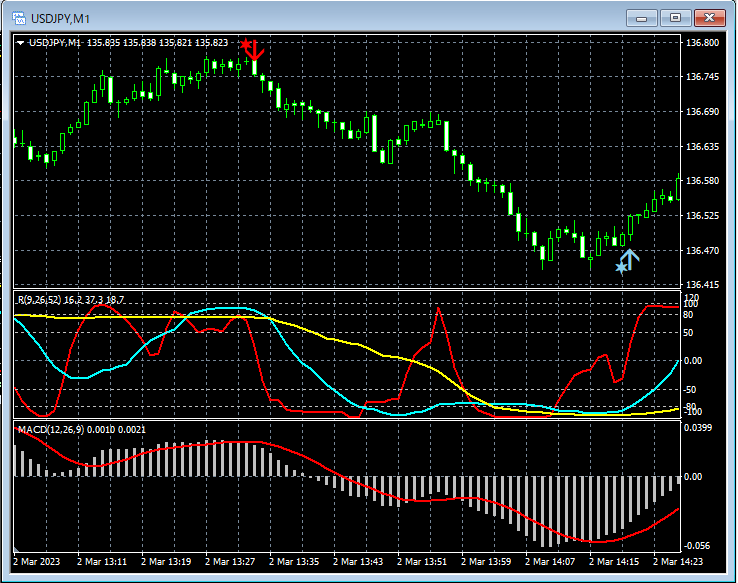738x583 pixels.
Task: Click the 136.470 price axis label
Action: pos(703,250)
